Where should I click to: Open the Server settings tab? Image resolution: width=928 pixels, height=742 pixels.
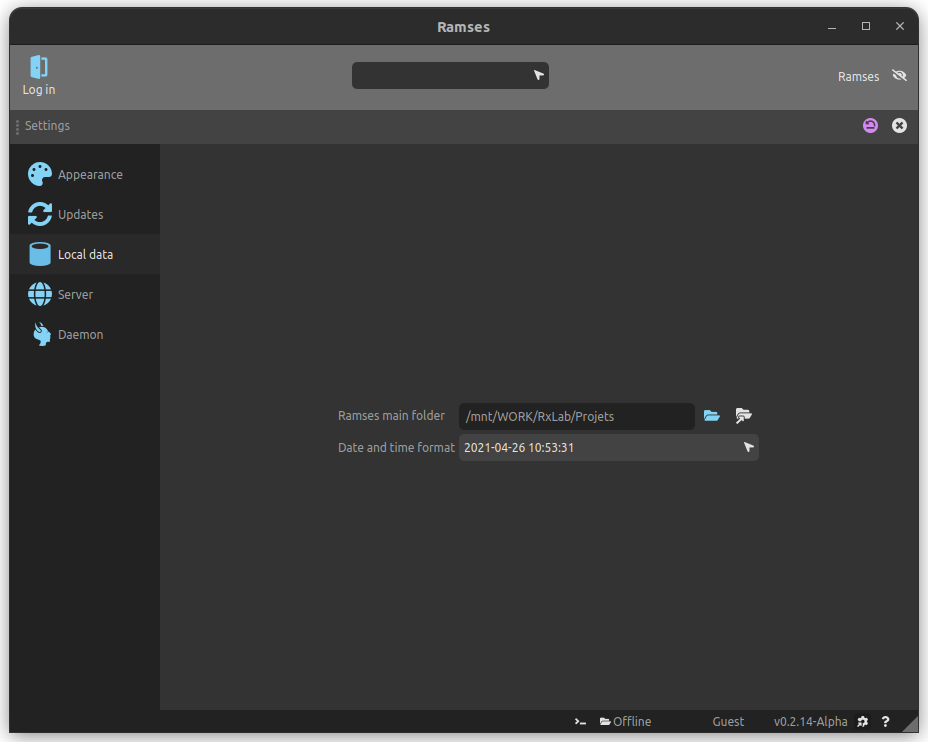(x=85, y=294)
